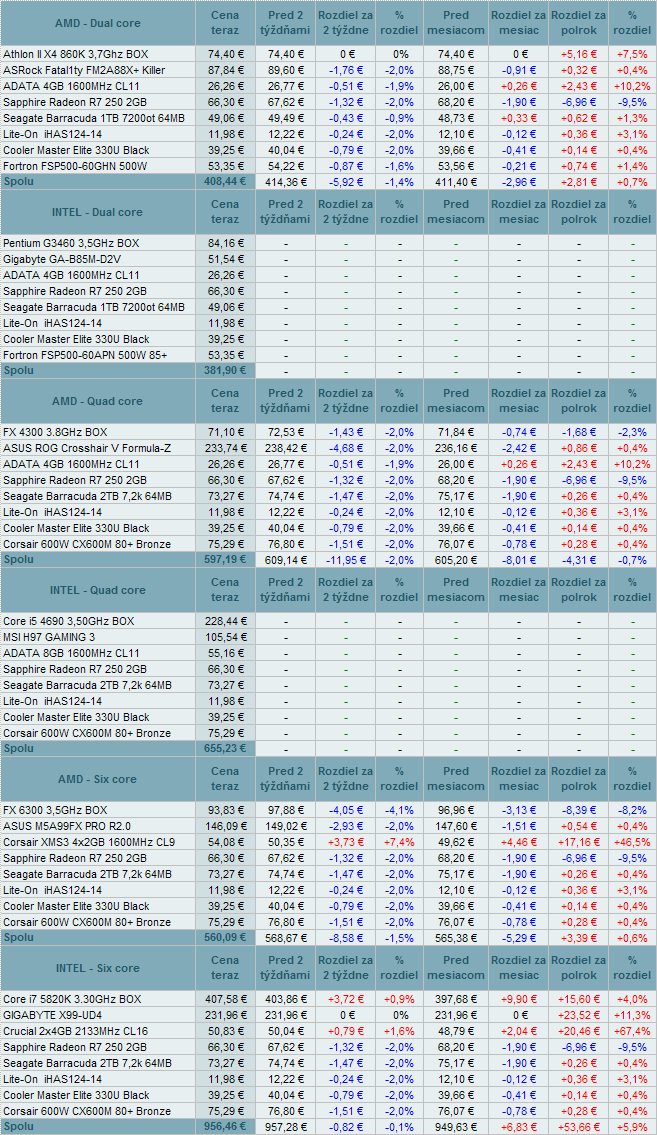Select the blue "-11,95 €" two-week difference

346,560
